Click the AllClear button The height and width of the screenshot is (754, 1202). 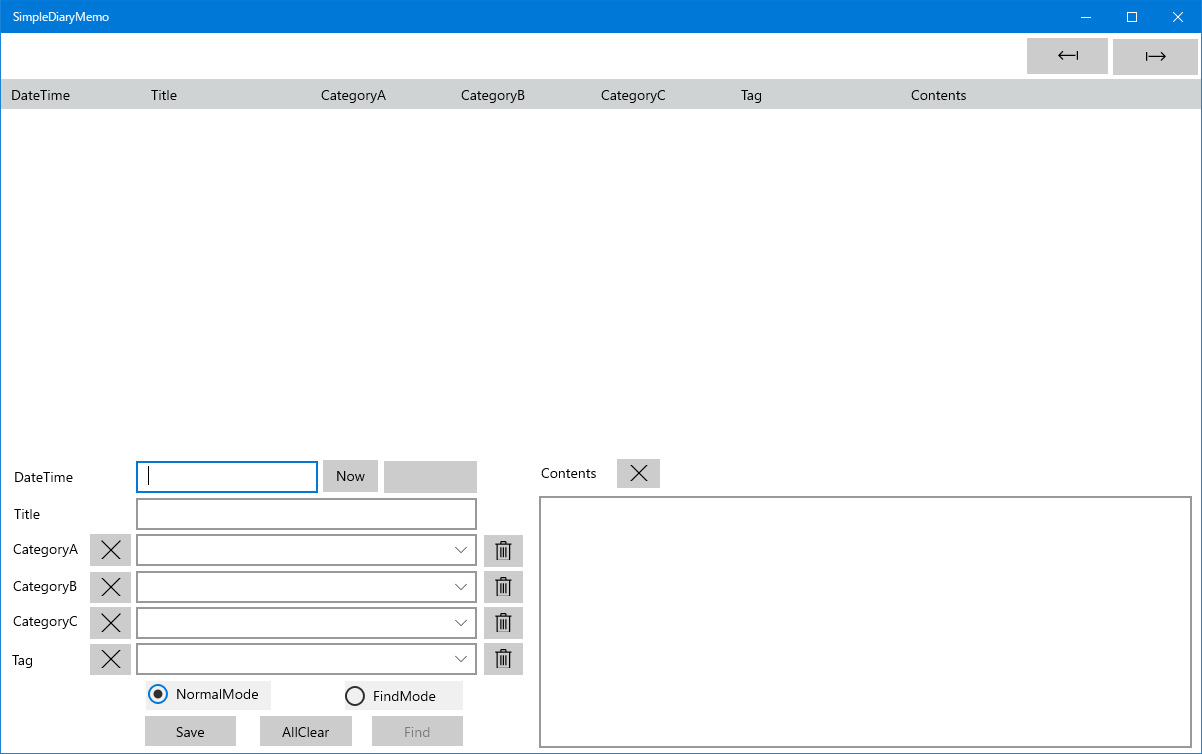coord(306,731)
